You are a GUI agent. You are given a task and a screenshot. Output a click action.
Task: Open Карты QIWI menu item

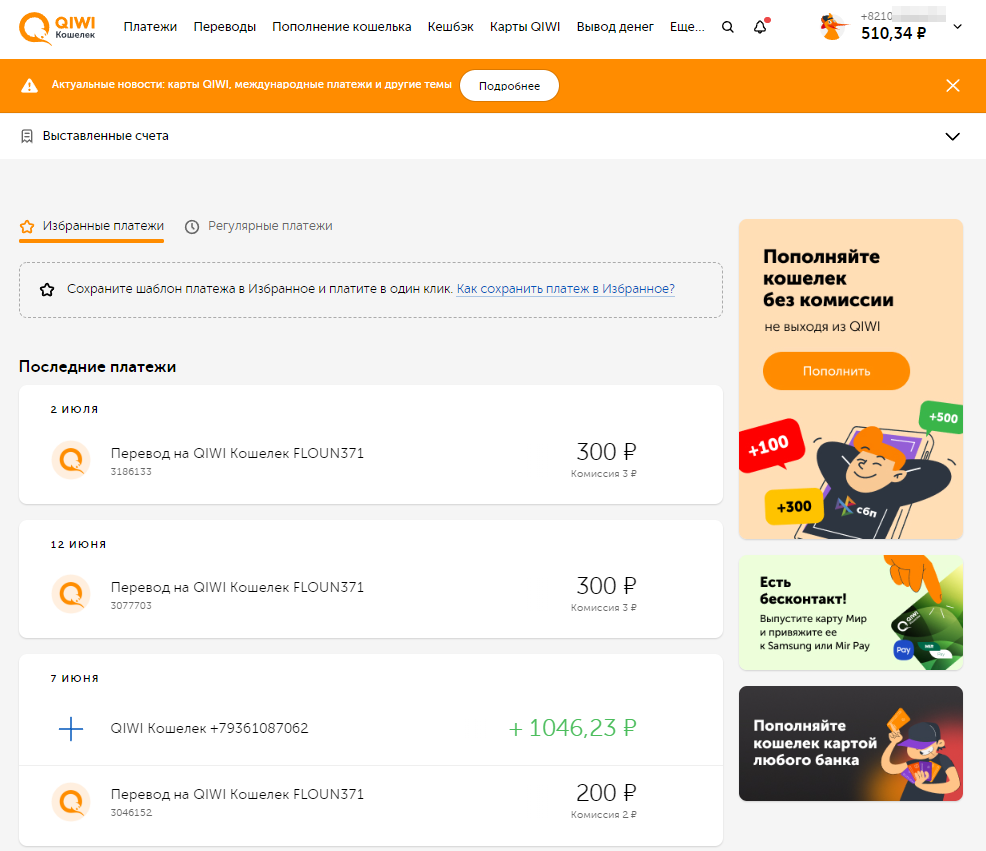click(x=525, y=27)
